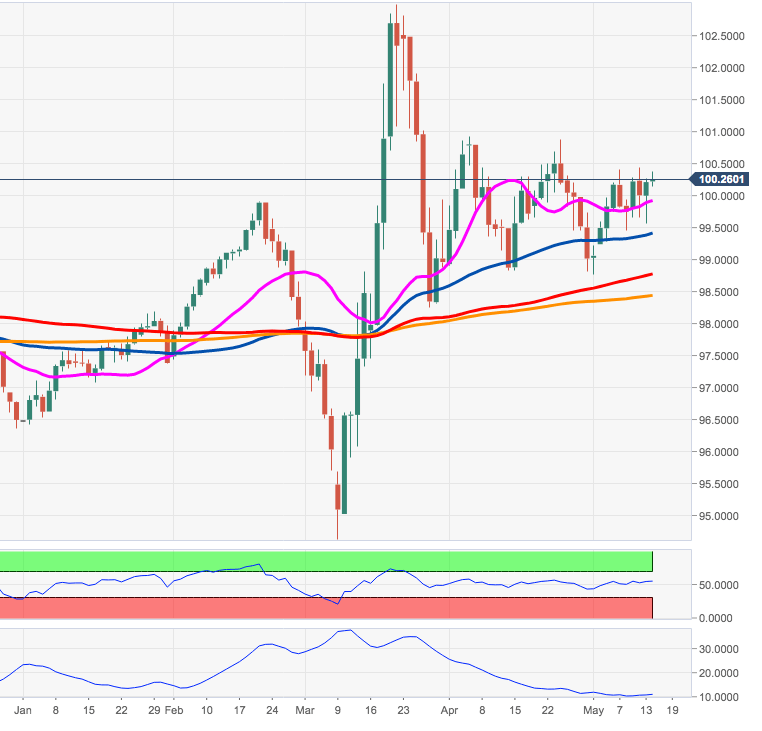Click the 101.0000 price axis label
Viewport: 762px width, 731px height.
[x=722, y=132]
